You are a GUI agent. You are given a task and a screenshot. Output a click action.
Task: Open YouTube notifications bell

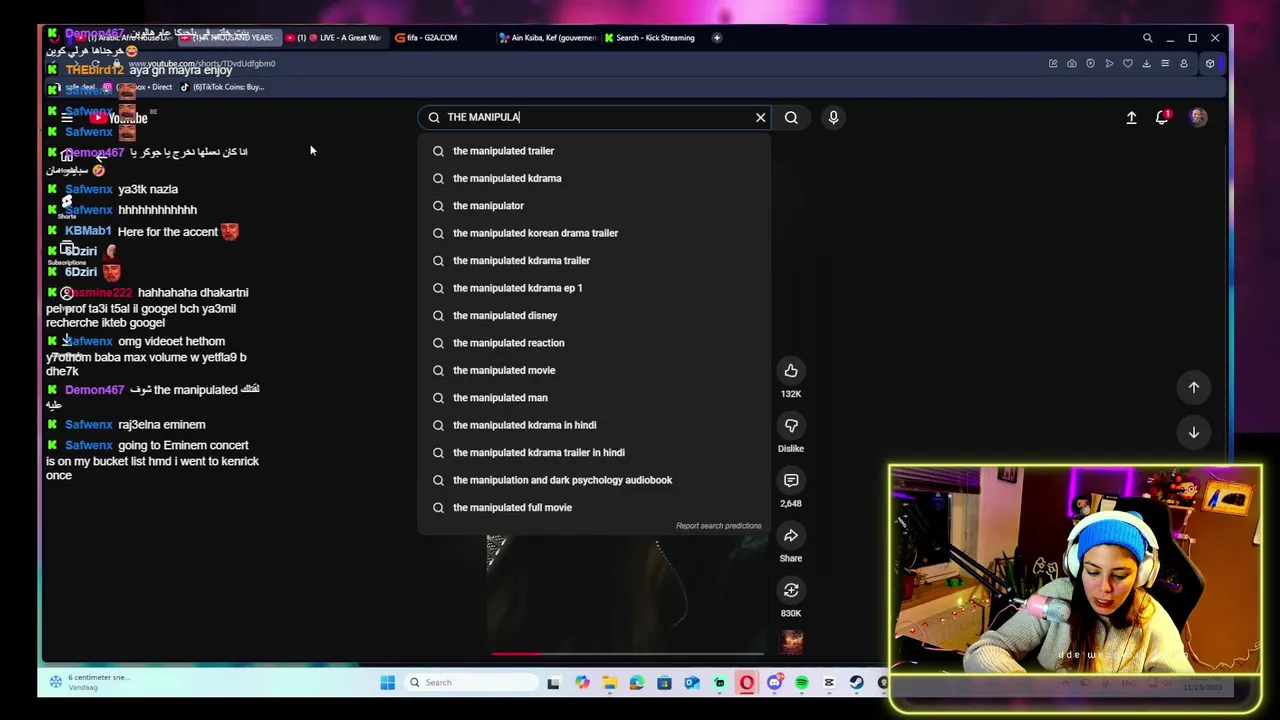coord(1162,117)
